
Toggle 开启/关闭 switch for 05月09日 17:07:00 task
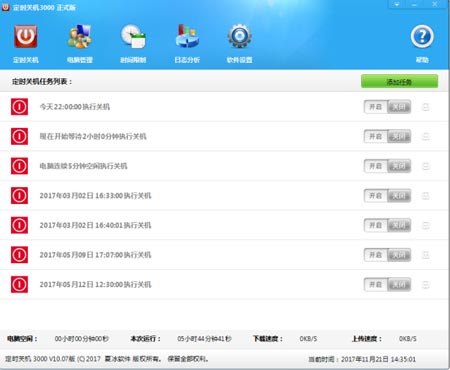tap(387, 255)
